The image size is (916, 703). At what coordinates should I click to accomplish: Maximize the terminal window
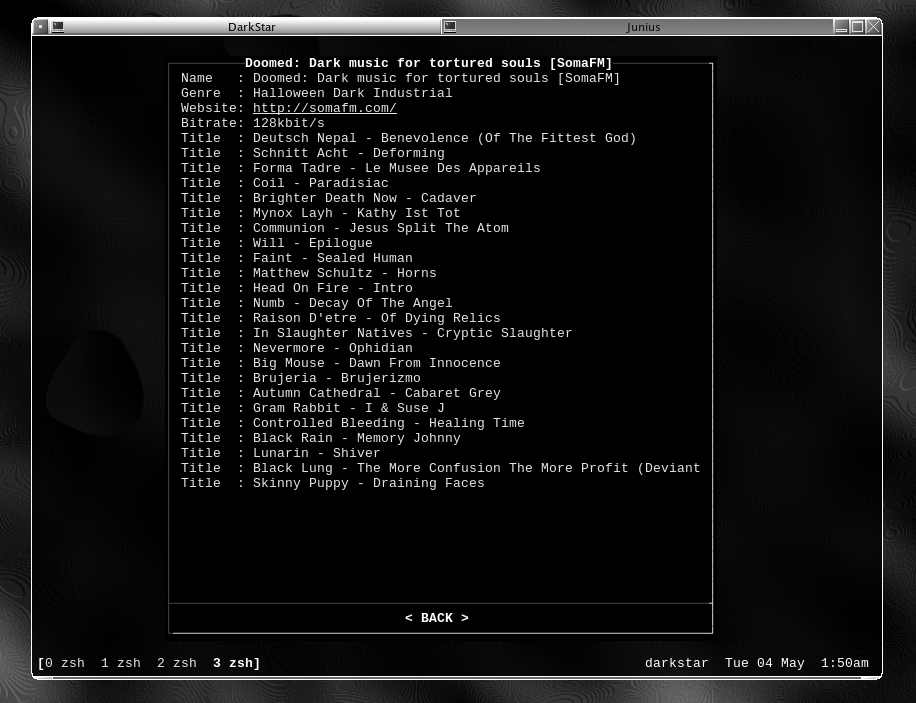pos(858,27)
